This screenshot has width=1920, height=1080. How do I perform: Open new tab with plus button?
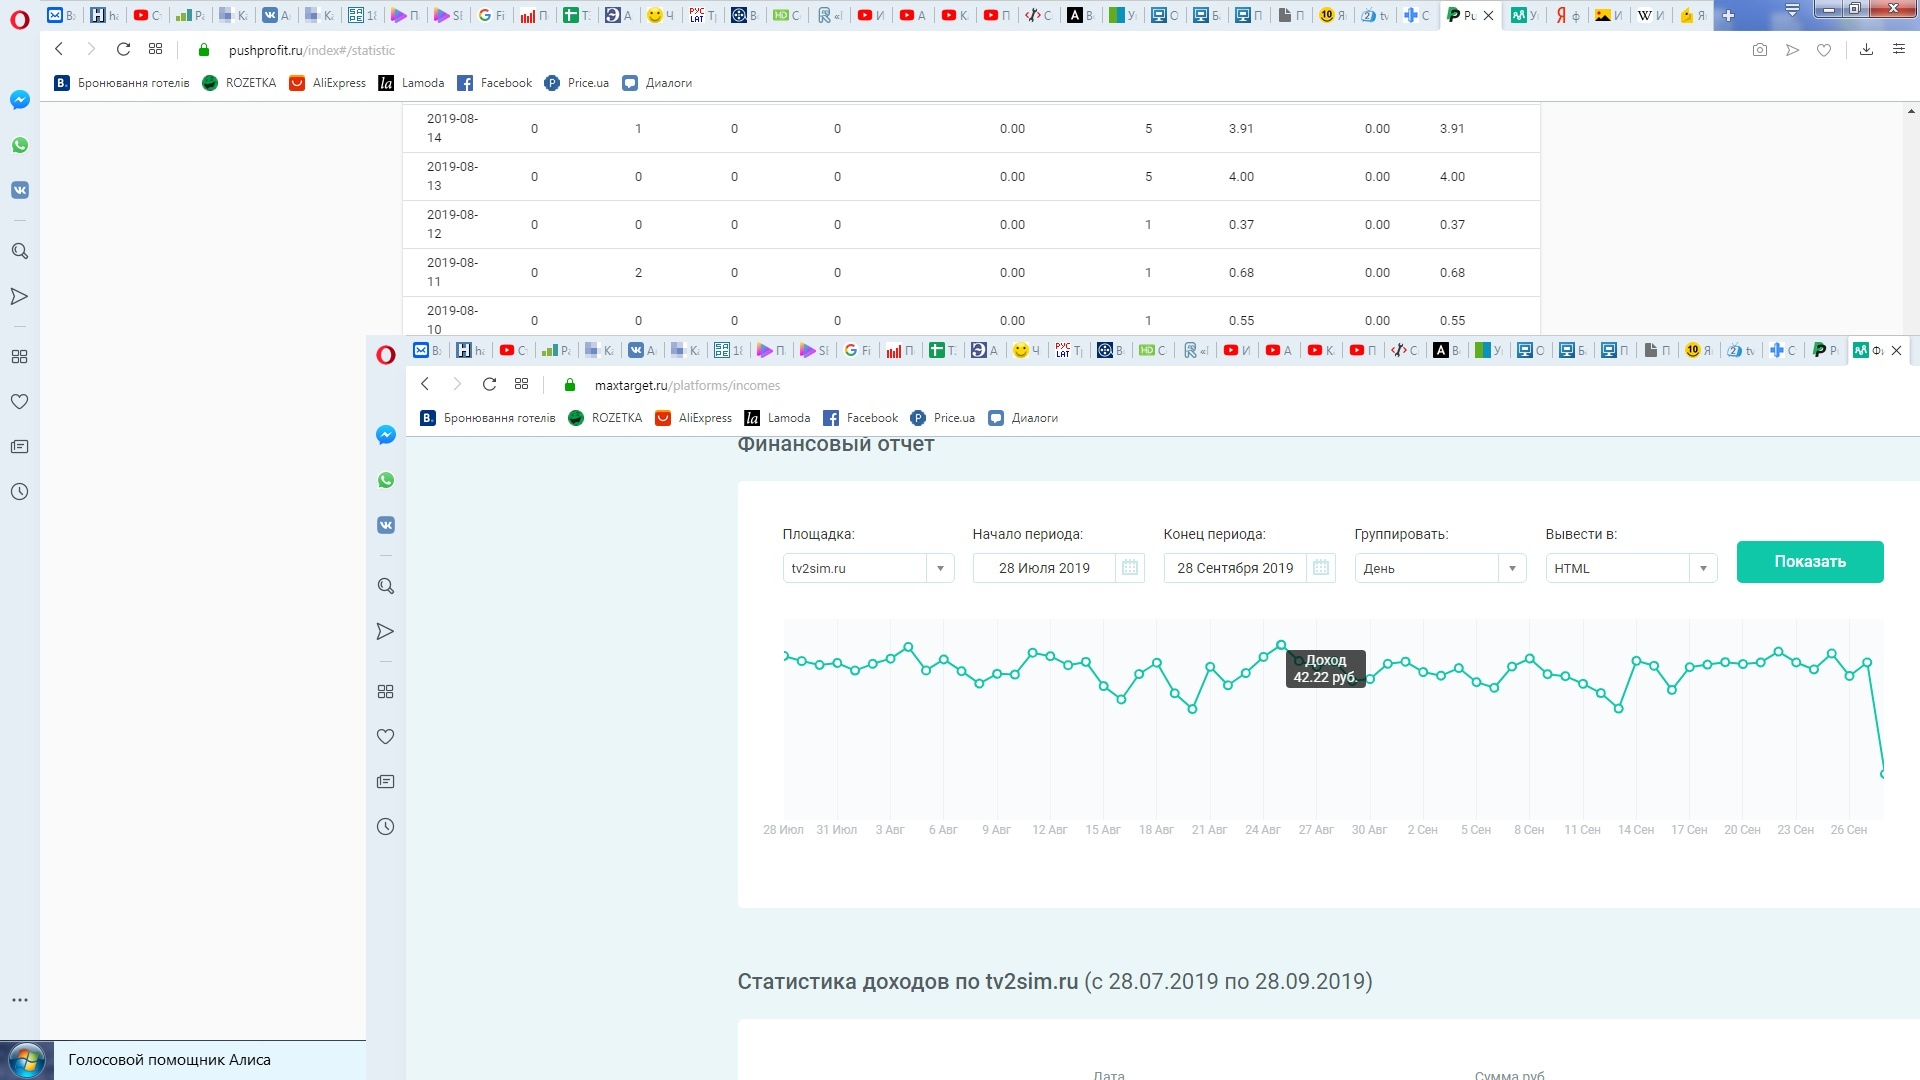coord(1728,15)
